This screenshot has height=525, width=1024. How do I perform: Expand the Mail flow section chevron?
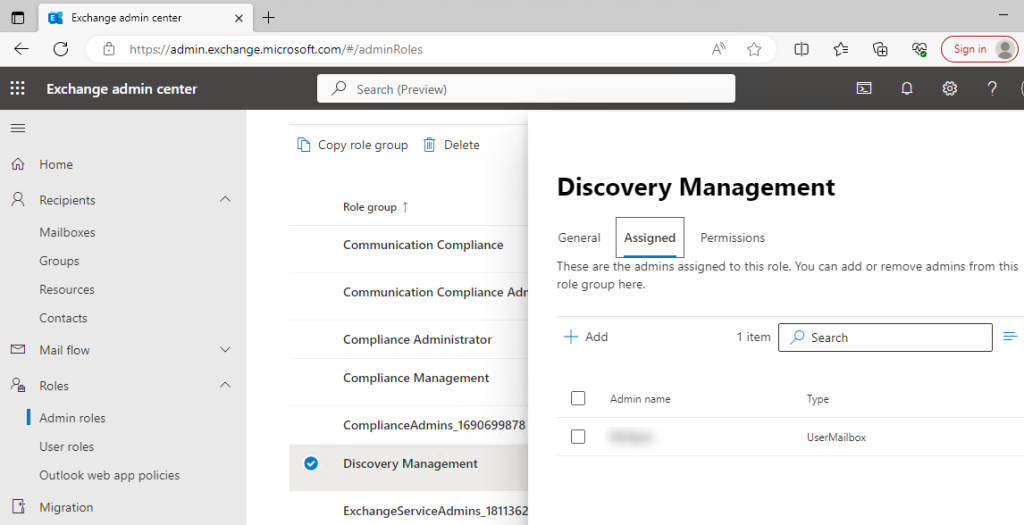225,349
